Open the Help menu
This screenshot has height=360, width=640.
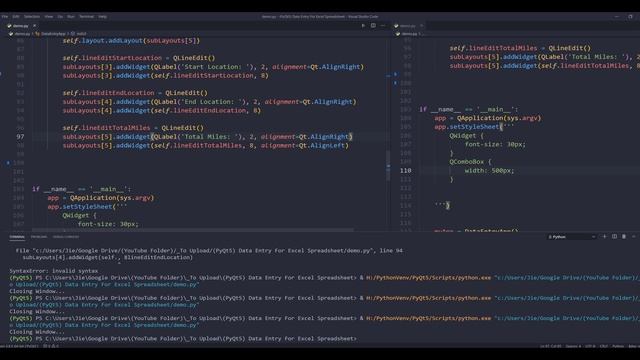[102, 17]
